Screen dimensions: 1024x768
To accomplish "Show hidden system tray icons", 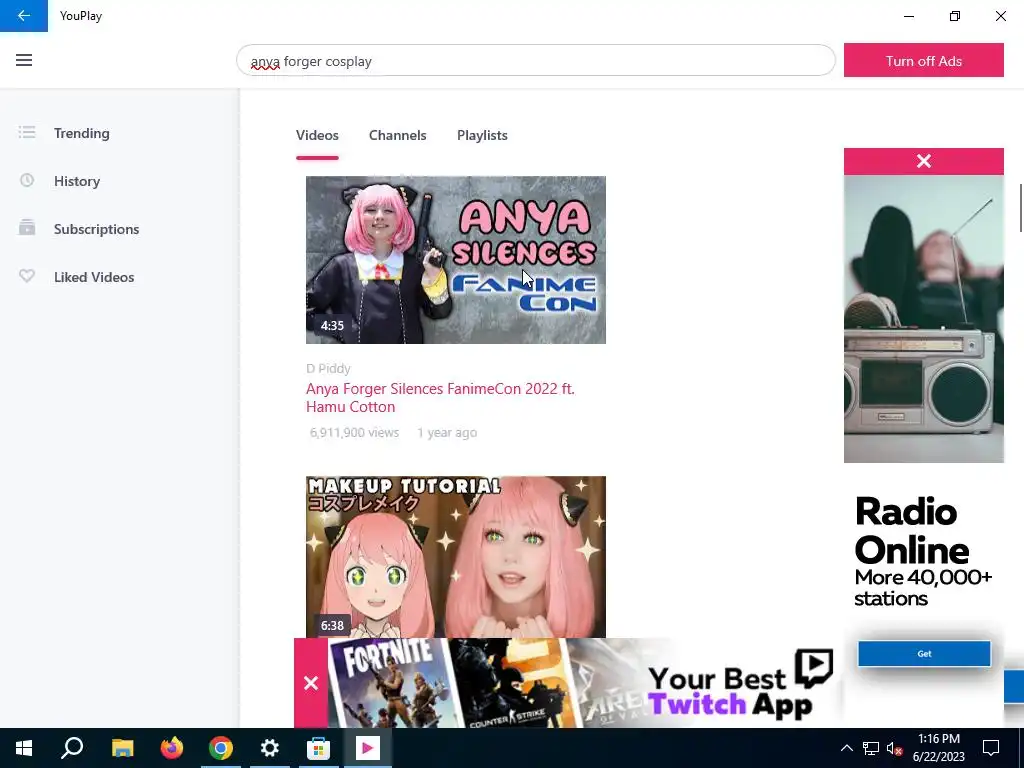I will pos(846,748).
